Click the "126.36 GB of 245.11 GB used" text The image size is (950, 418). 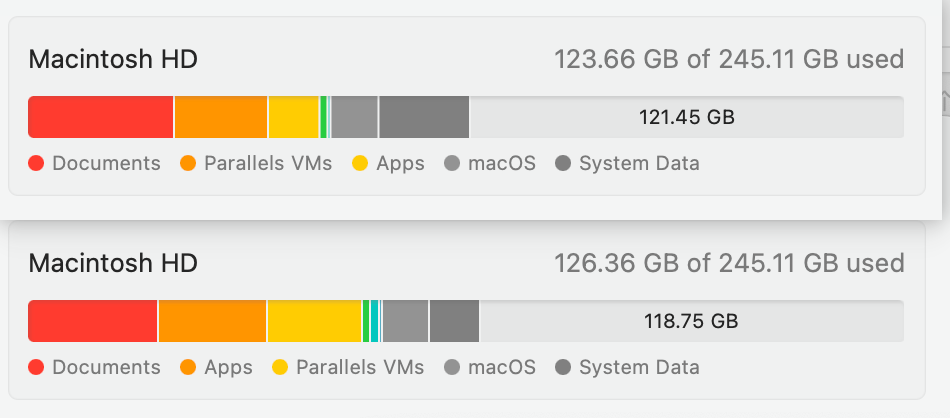(729, 263)
